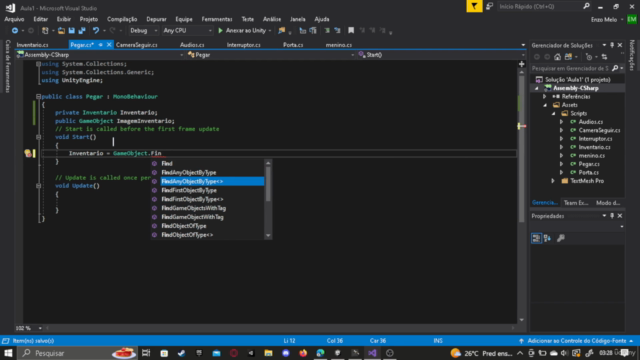Click the search magnifier in Solution Explorer
The width and height of the screenshot is (640, 360).
(x=615, y=68)
